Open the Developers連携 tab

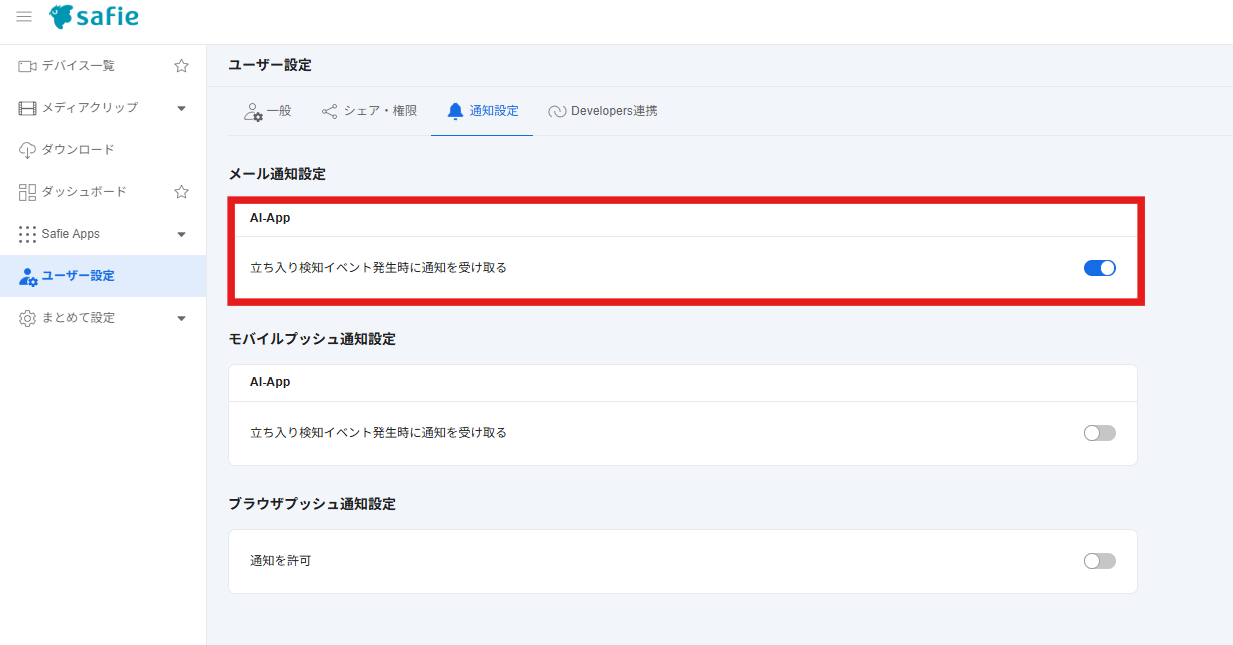tap(603, 111)
